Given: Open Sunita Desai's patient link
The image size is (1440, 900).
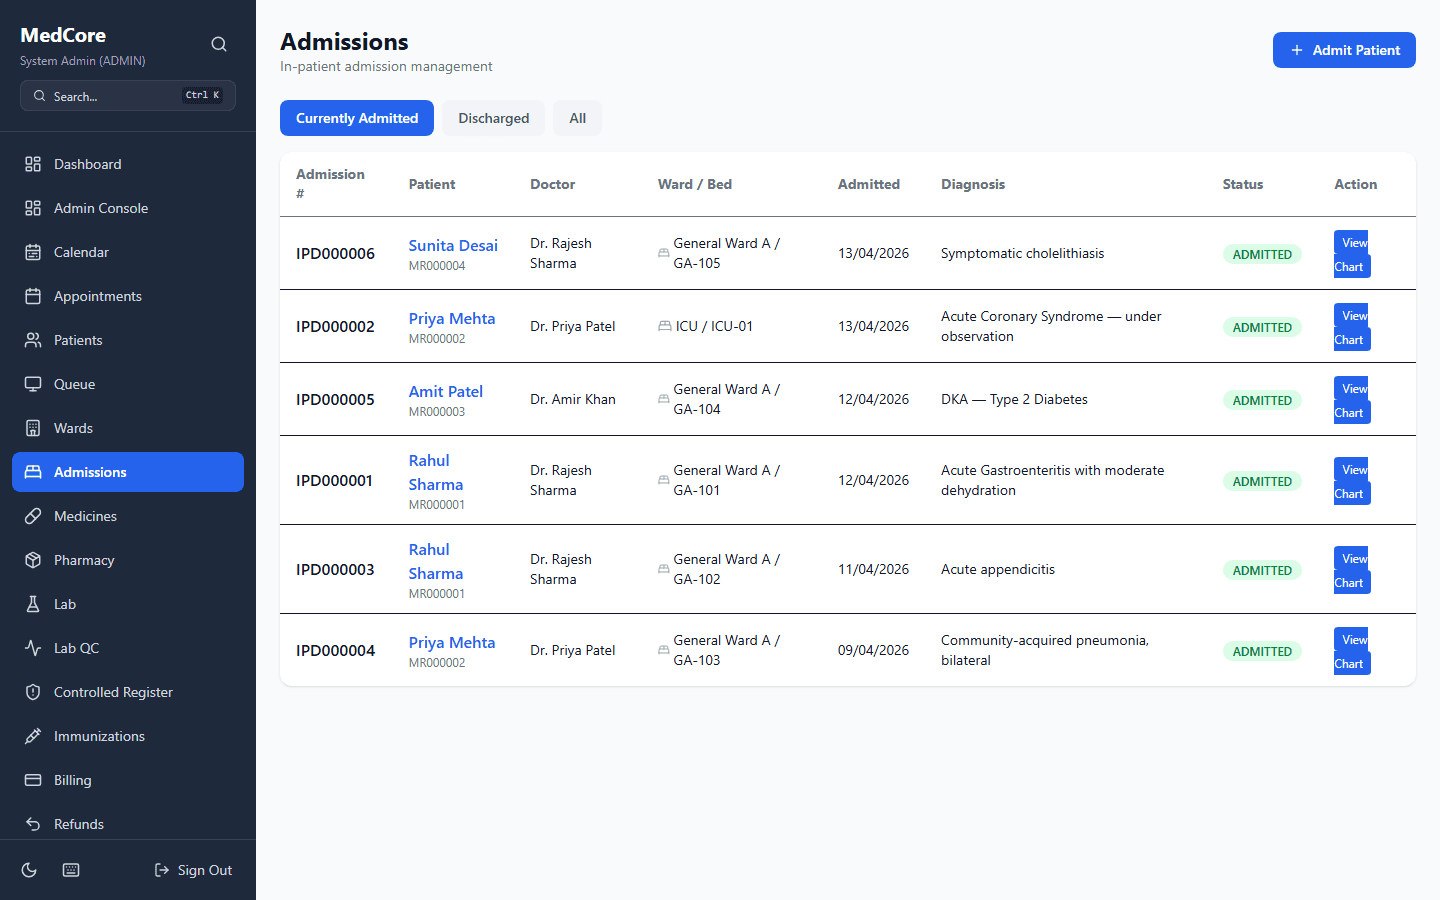Looking at the screenshot, I should point(453,245).
